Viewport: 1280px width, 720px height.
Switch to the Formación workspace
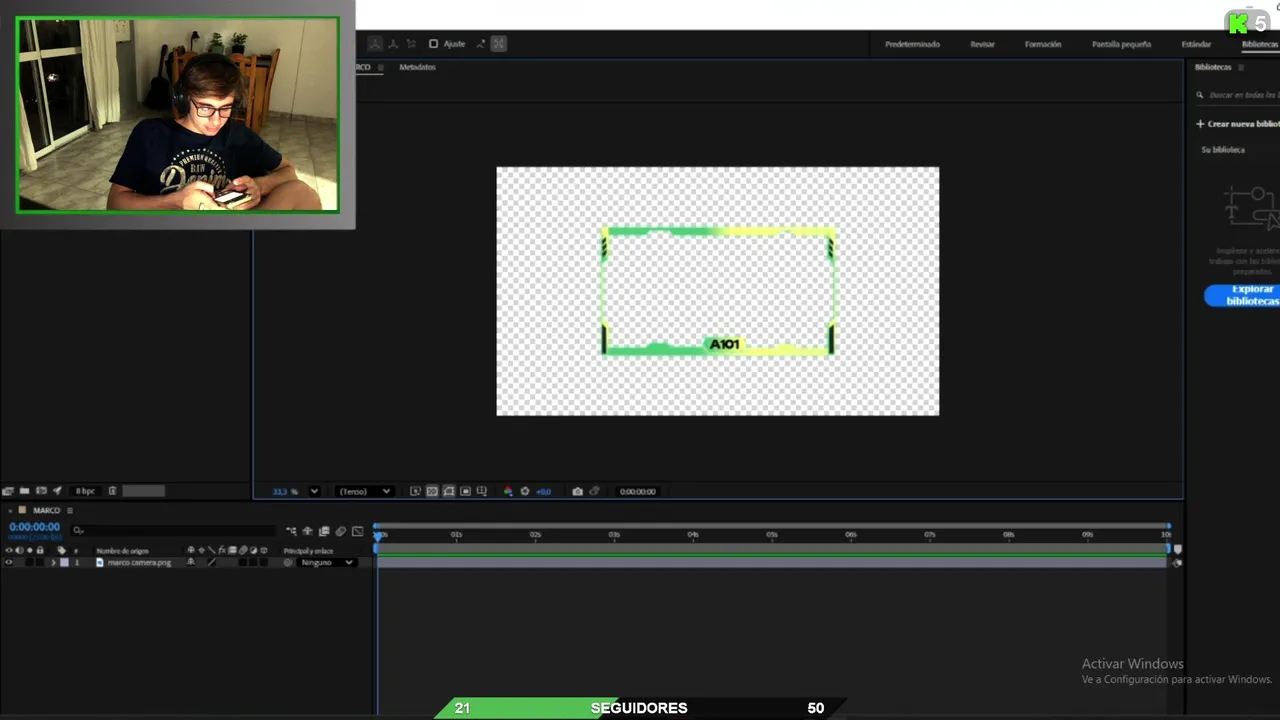[1043, 44]
